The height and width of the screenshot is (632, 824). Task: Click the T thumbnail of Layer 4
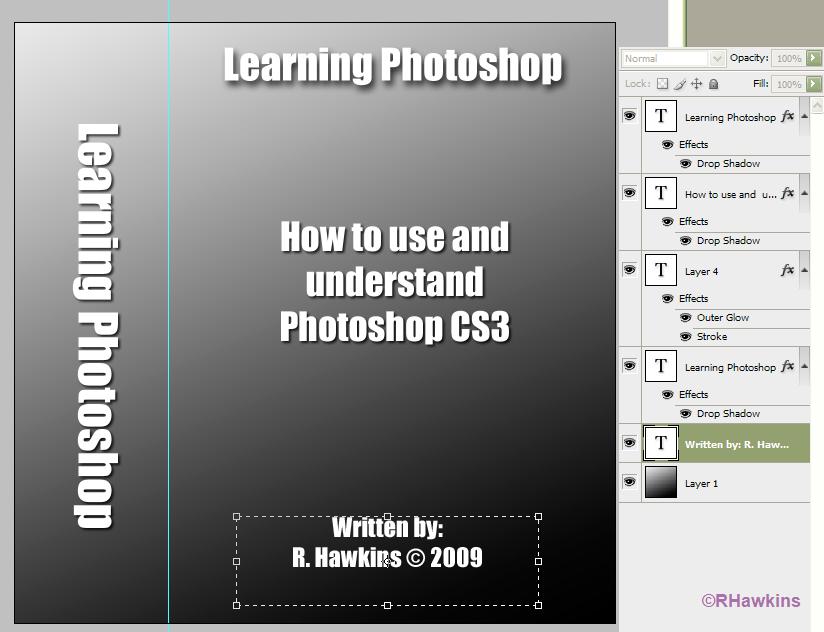click(660, 270)
